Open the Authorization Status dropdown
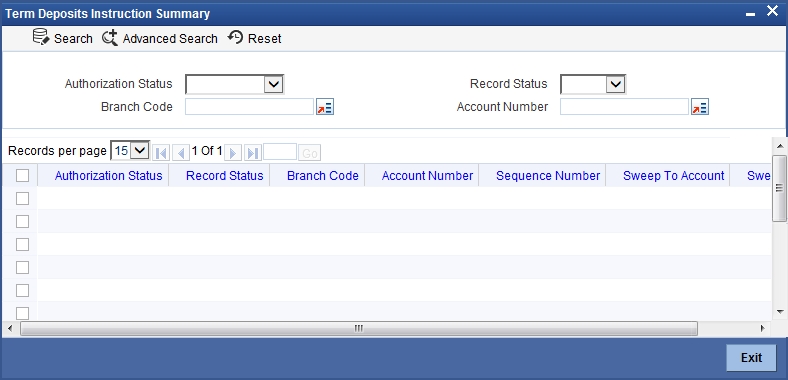Viewport: 788px width, 380px height. pyautogui.click(x=235, y=84)
